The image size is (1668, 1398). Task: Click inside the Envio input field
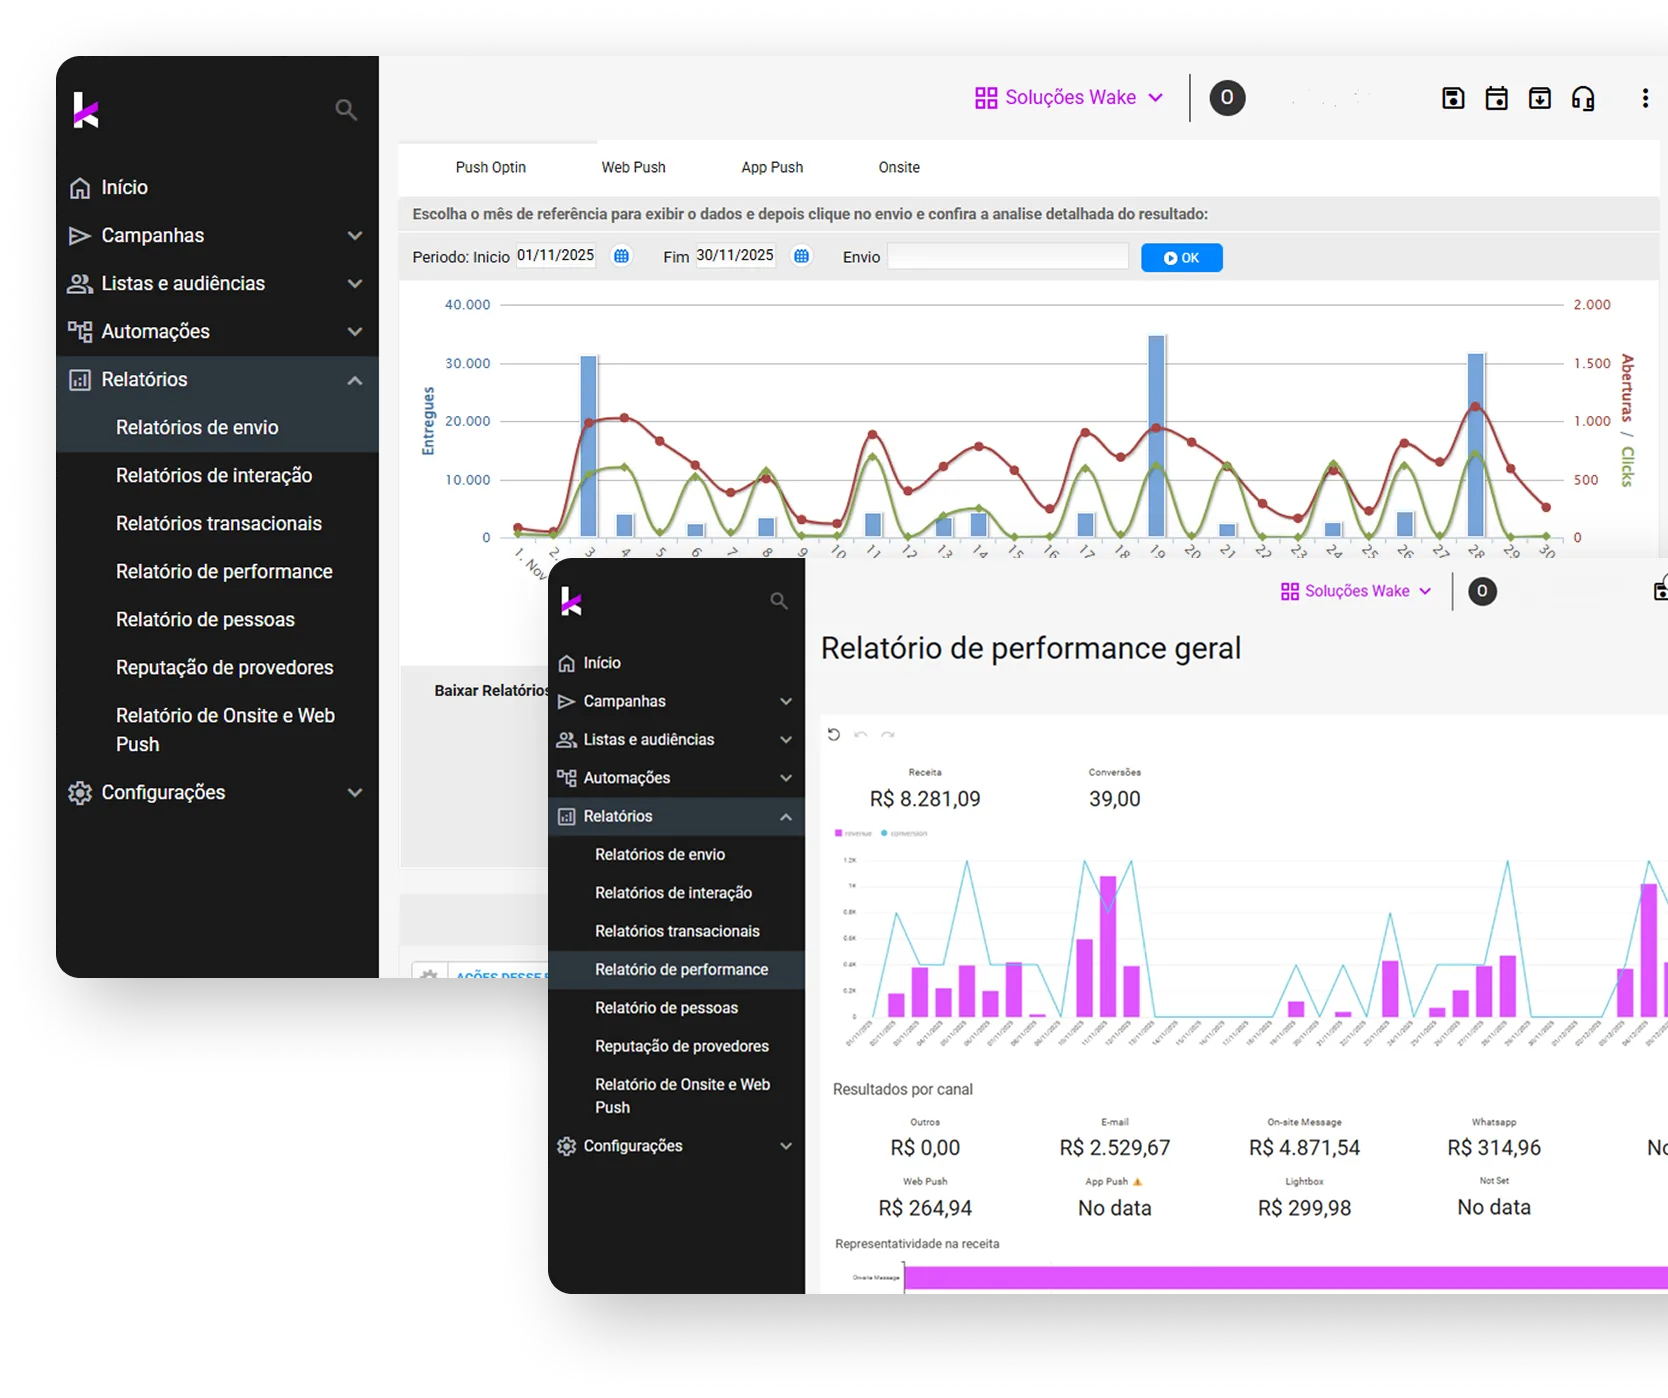1007,256
